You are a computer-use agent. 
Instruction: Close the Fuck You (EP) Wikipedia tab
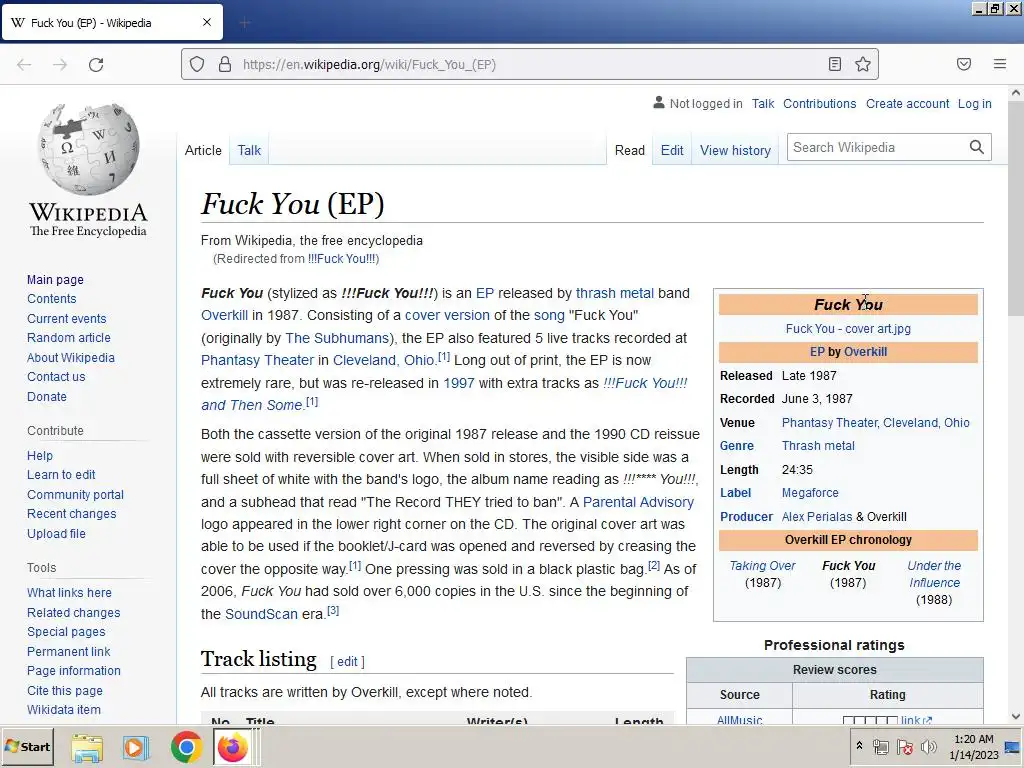tap(207, 22)
